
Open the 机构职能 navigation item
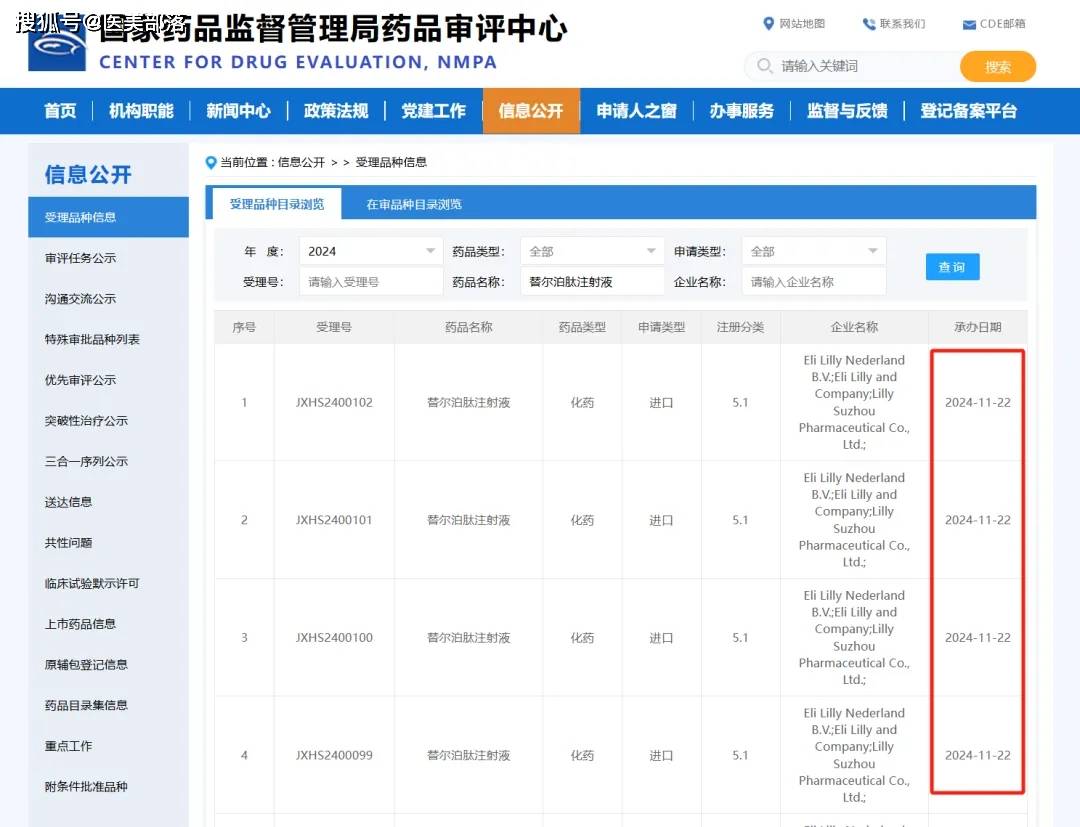pyautogui.click(x=141, y=111)
